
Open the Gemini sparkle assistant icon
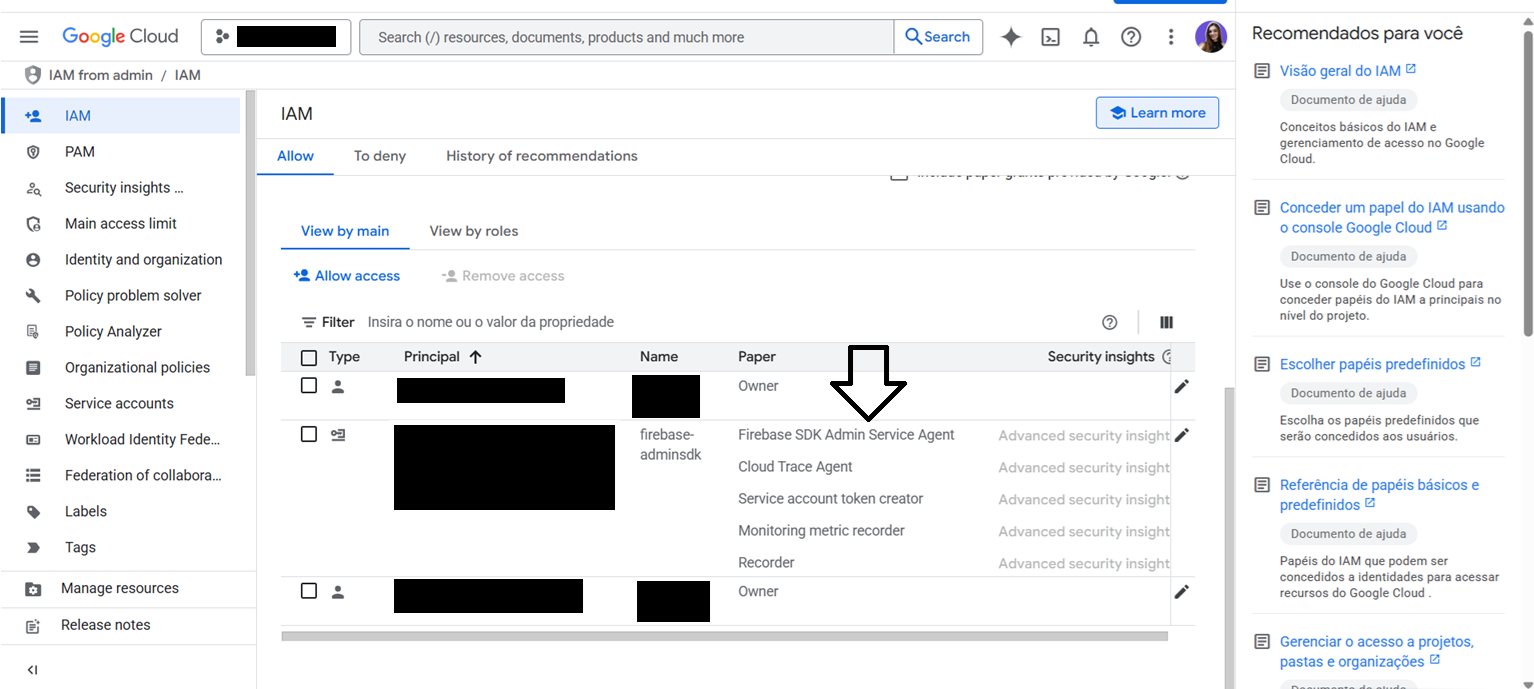1011,37
